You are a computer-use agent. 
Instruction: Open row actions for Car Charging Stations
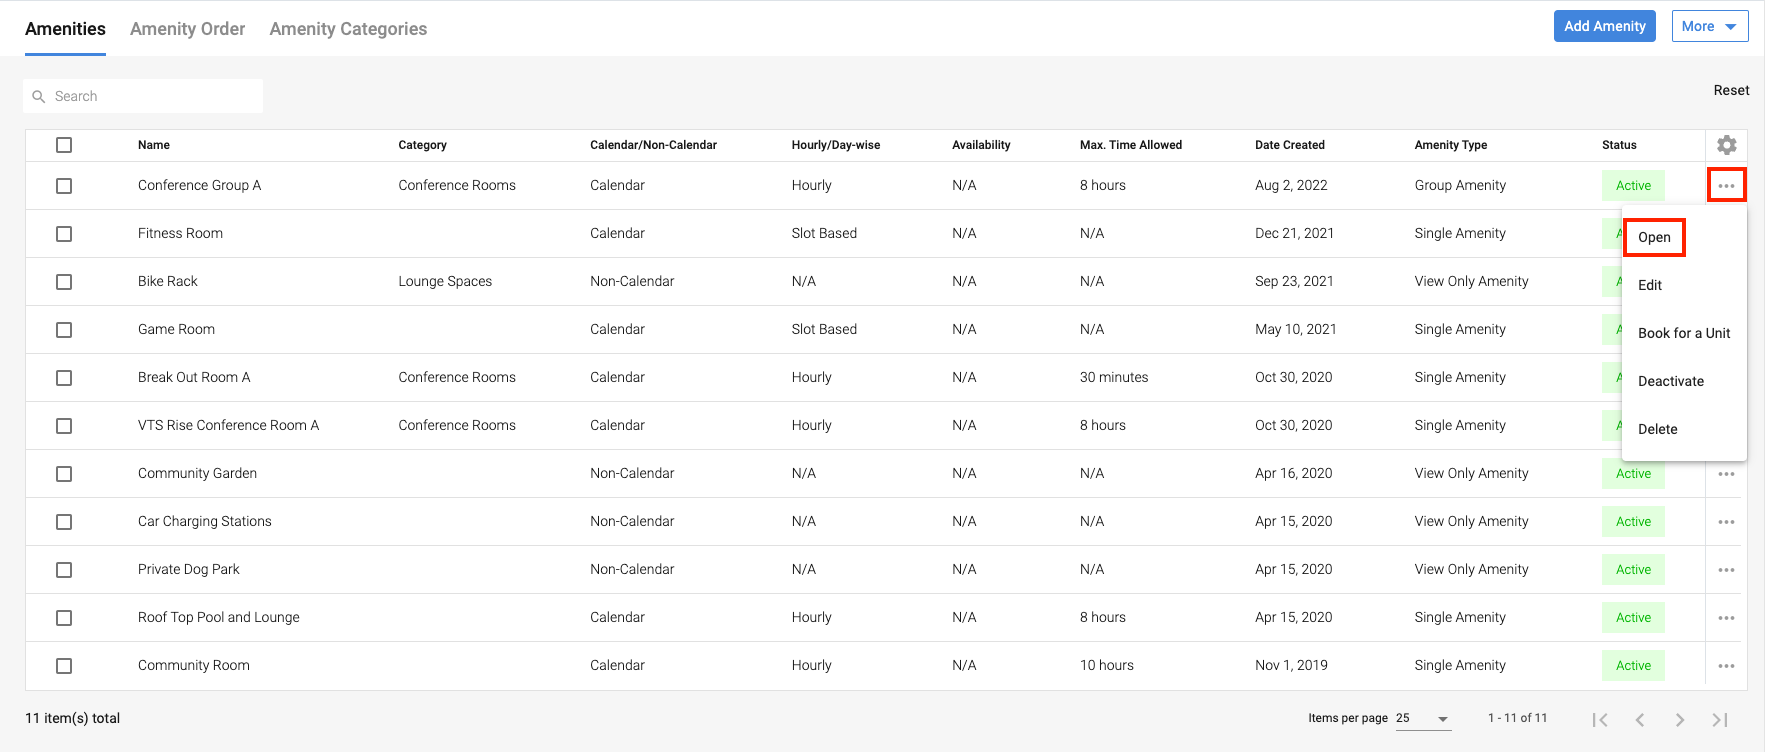point(1726,522)
